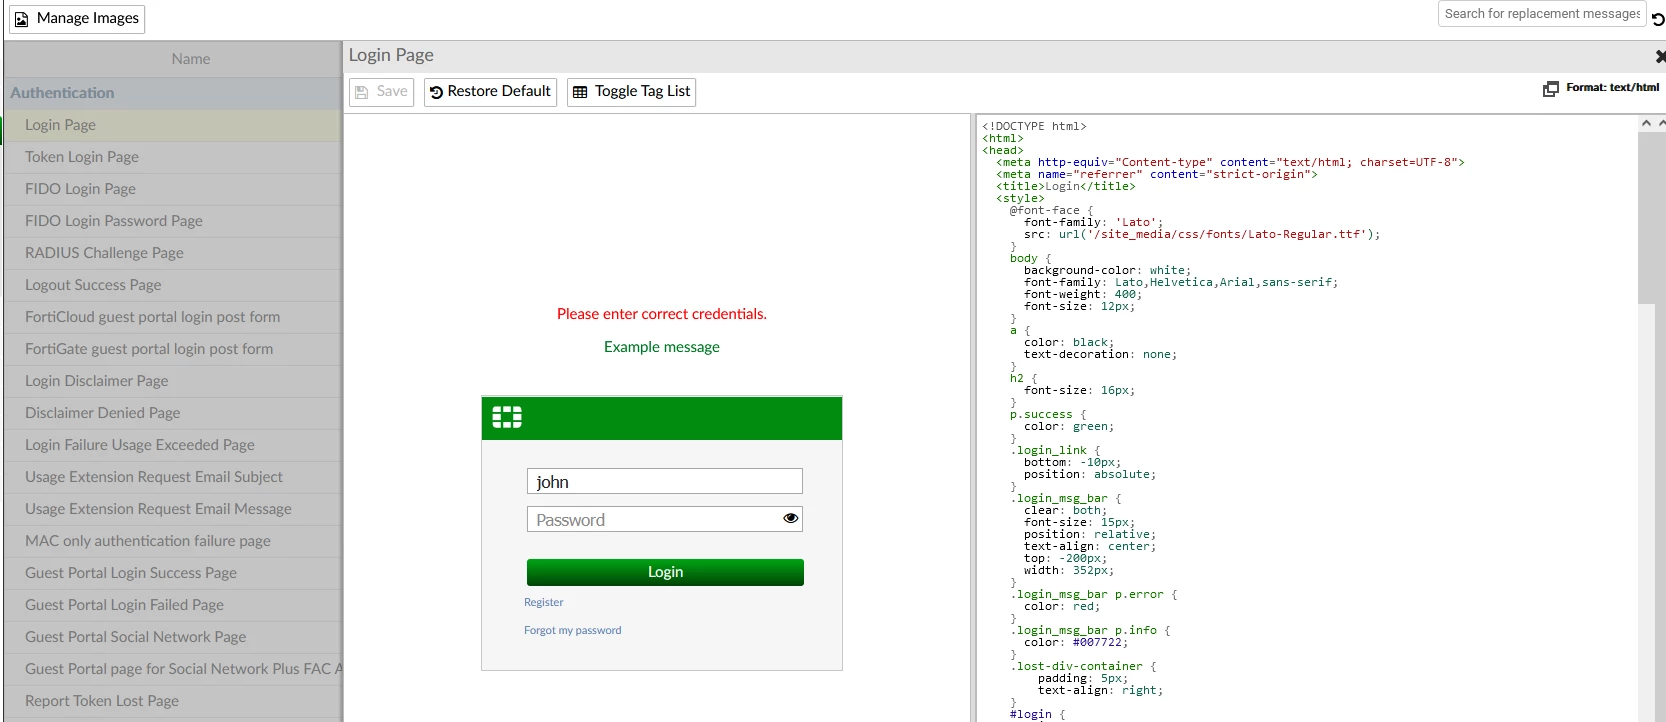Select FIDO Login Page
The height and width of the screenshot is (722, 1666).
point(173,189)
